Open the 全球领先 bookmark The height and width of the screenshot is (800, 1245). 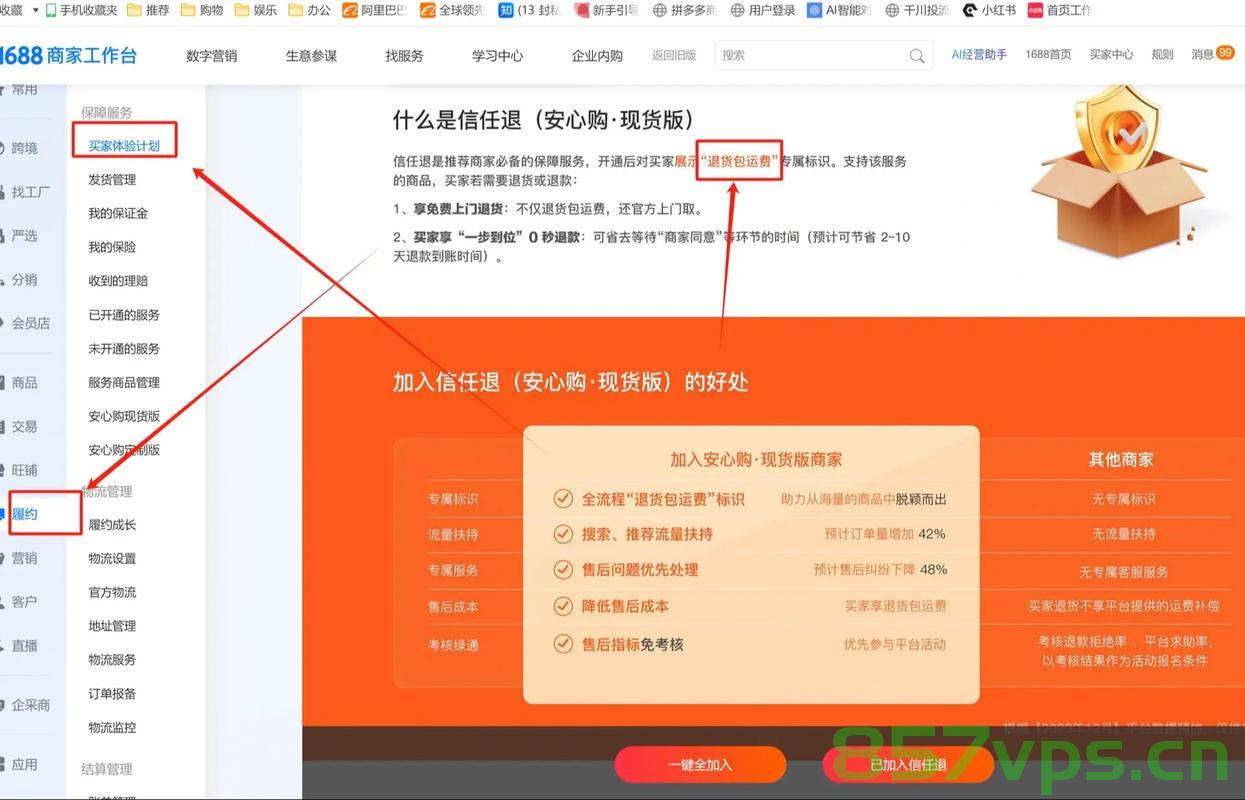[x=452, y=10]
